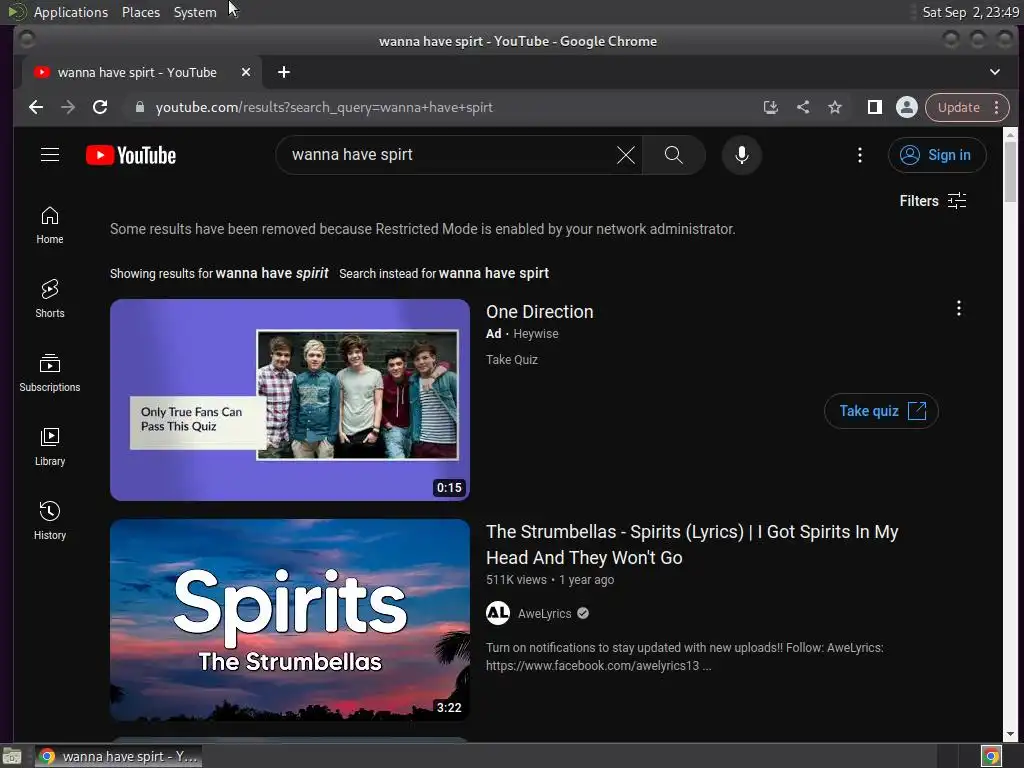The image size is (1024, 768).
Task: Search instead for wanna have spirt
Action: (494, 273)
